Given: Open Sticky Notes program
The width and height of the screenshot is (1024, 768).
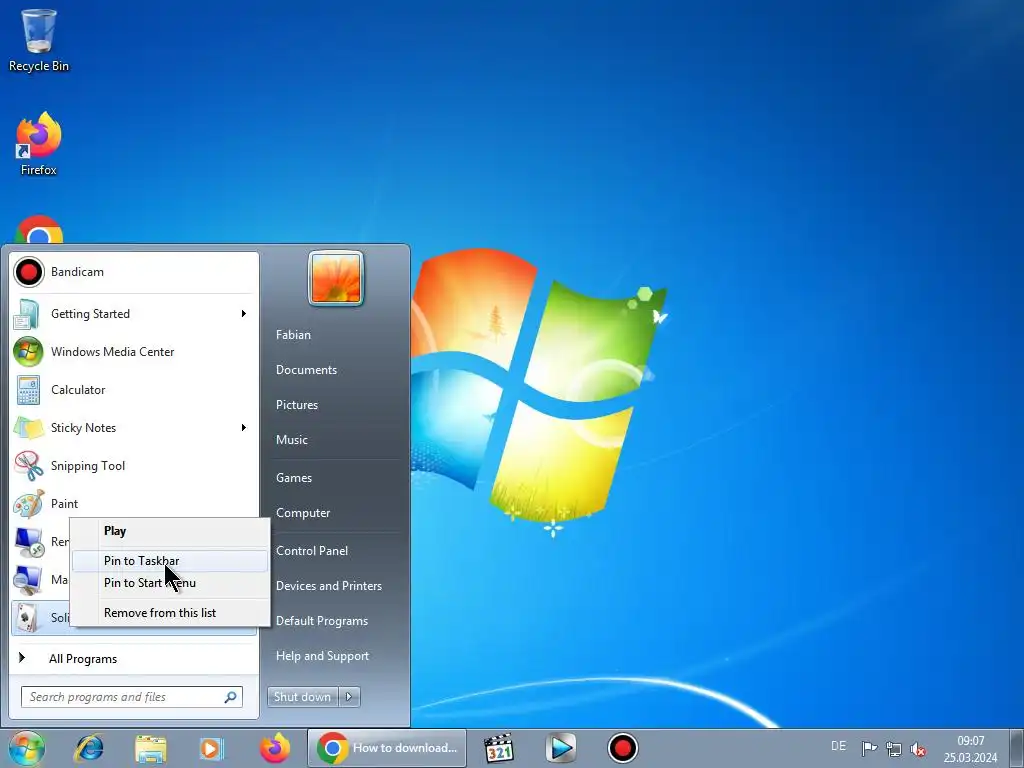Looking at the screenshot, I should (133, 428).
